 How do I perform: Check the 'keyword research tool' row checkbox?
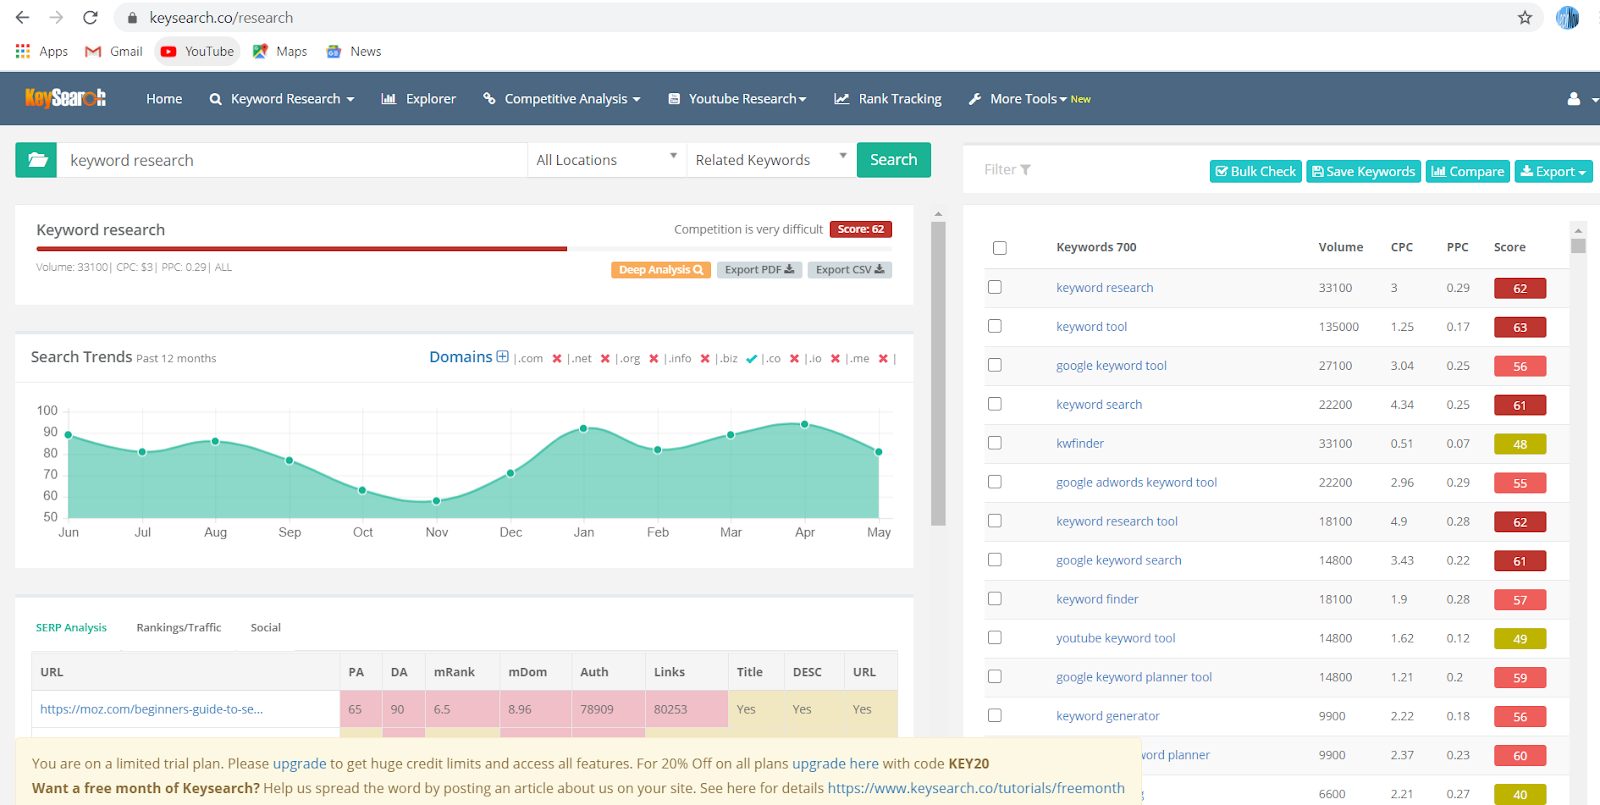click(994, 521)
